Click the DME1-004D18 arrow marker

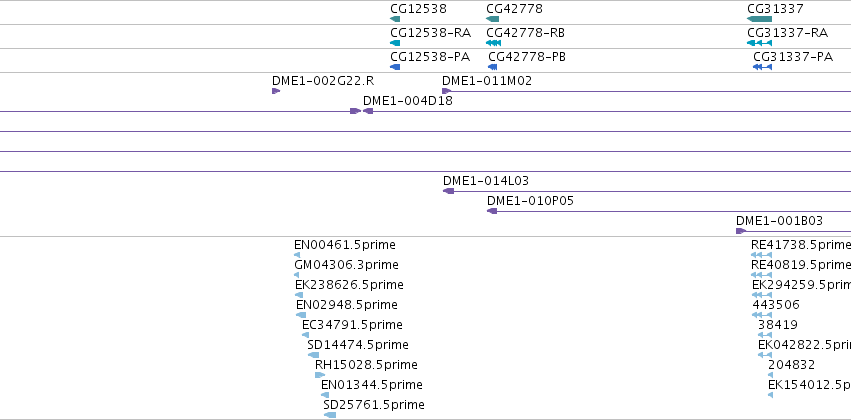pyautogui.click(x=368, y=111)
